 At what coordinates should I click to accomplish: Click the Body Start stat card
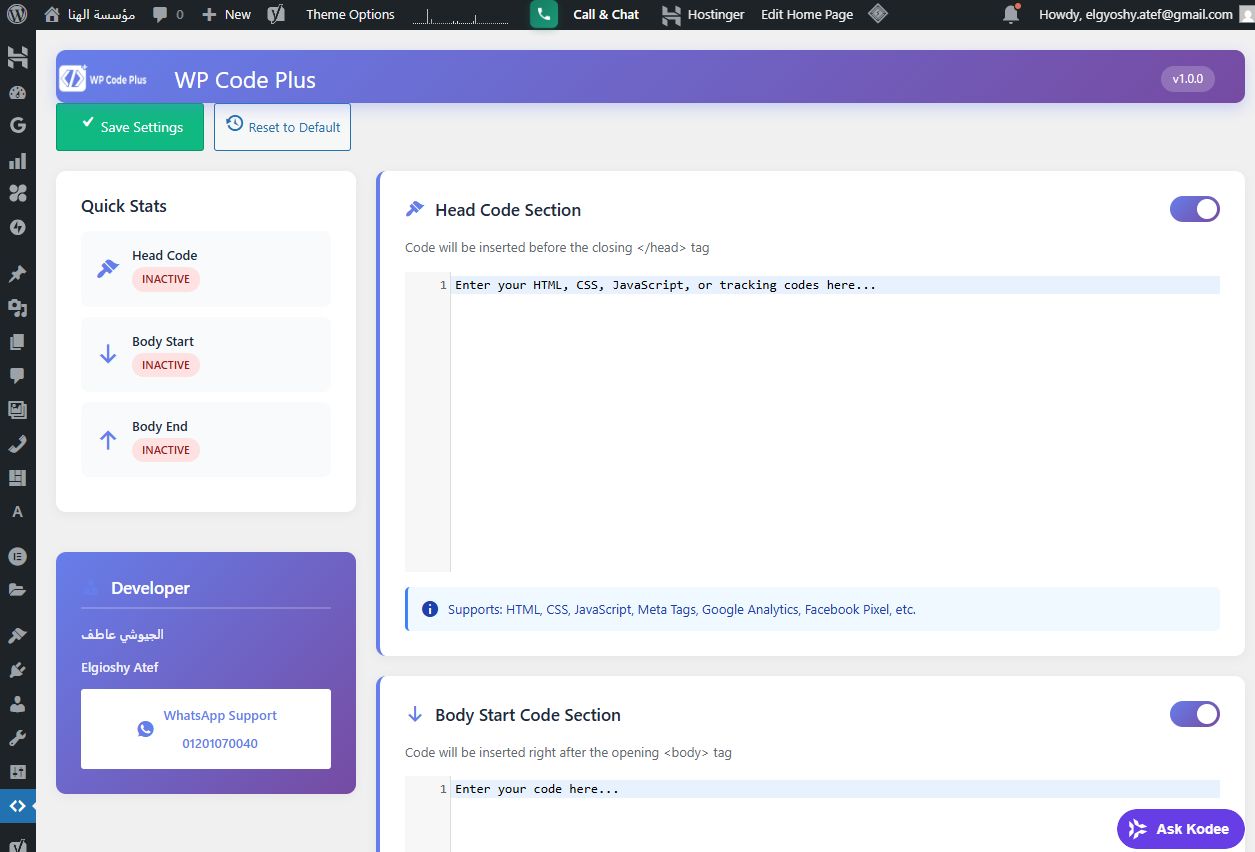206,354
